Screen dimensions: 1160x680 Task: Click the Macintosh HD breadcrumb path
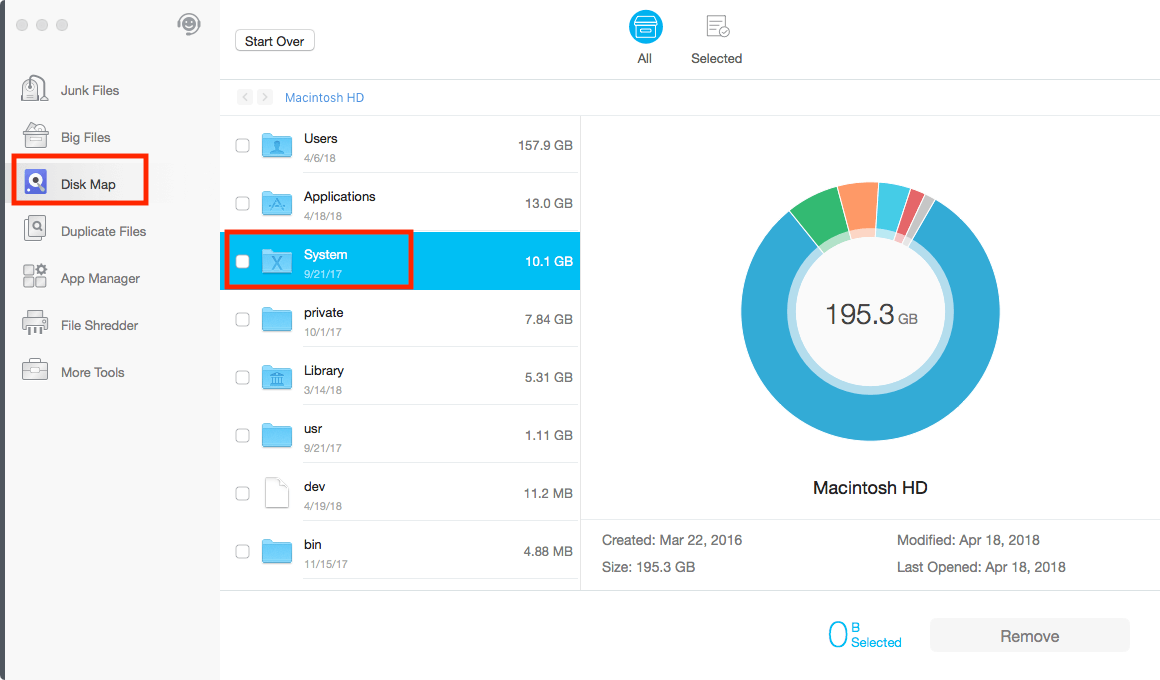324,98
